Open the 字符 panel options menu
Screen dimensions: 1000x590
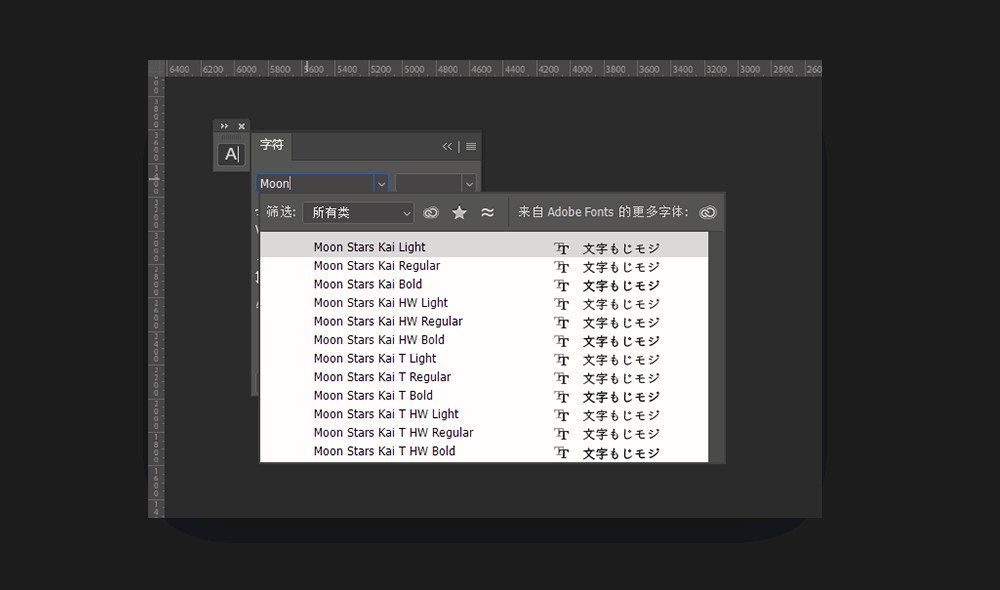point(471,146)
